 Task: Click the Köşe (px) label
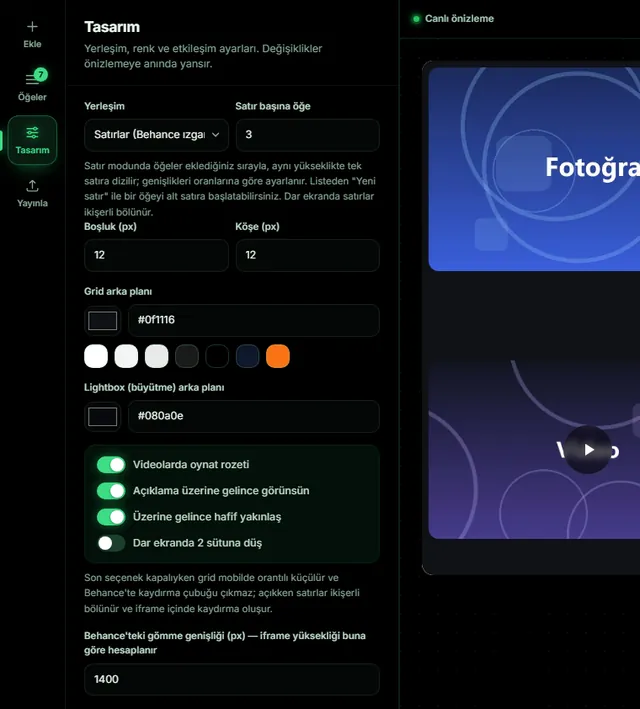click(257, 227)
